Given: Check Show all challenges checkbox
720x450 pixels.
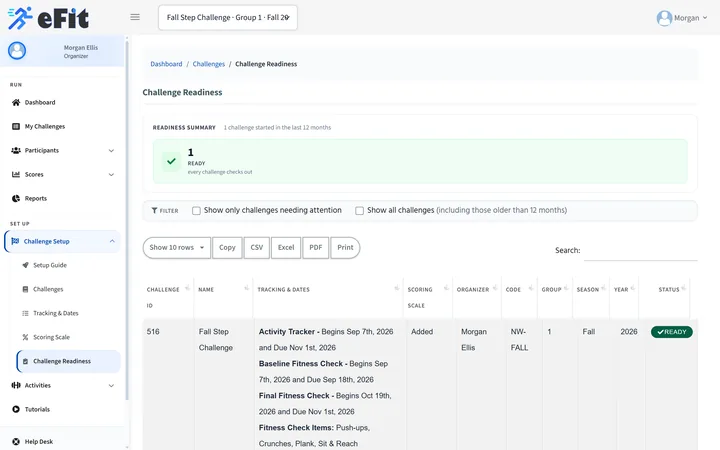Looking at the screenshot, I should click(360, 210).
